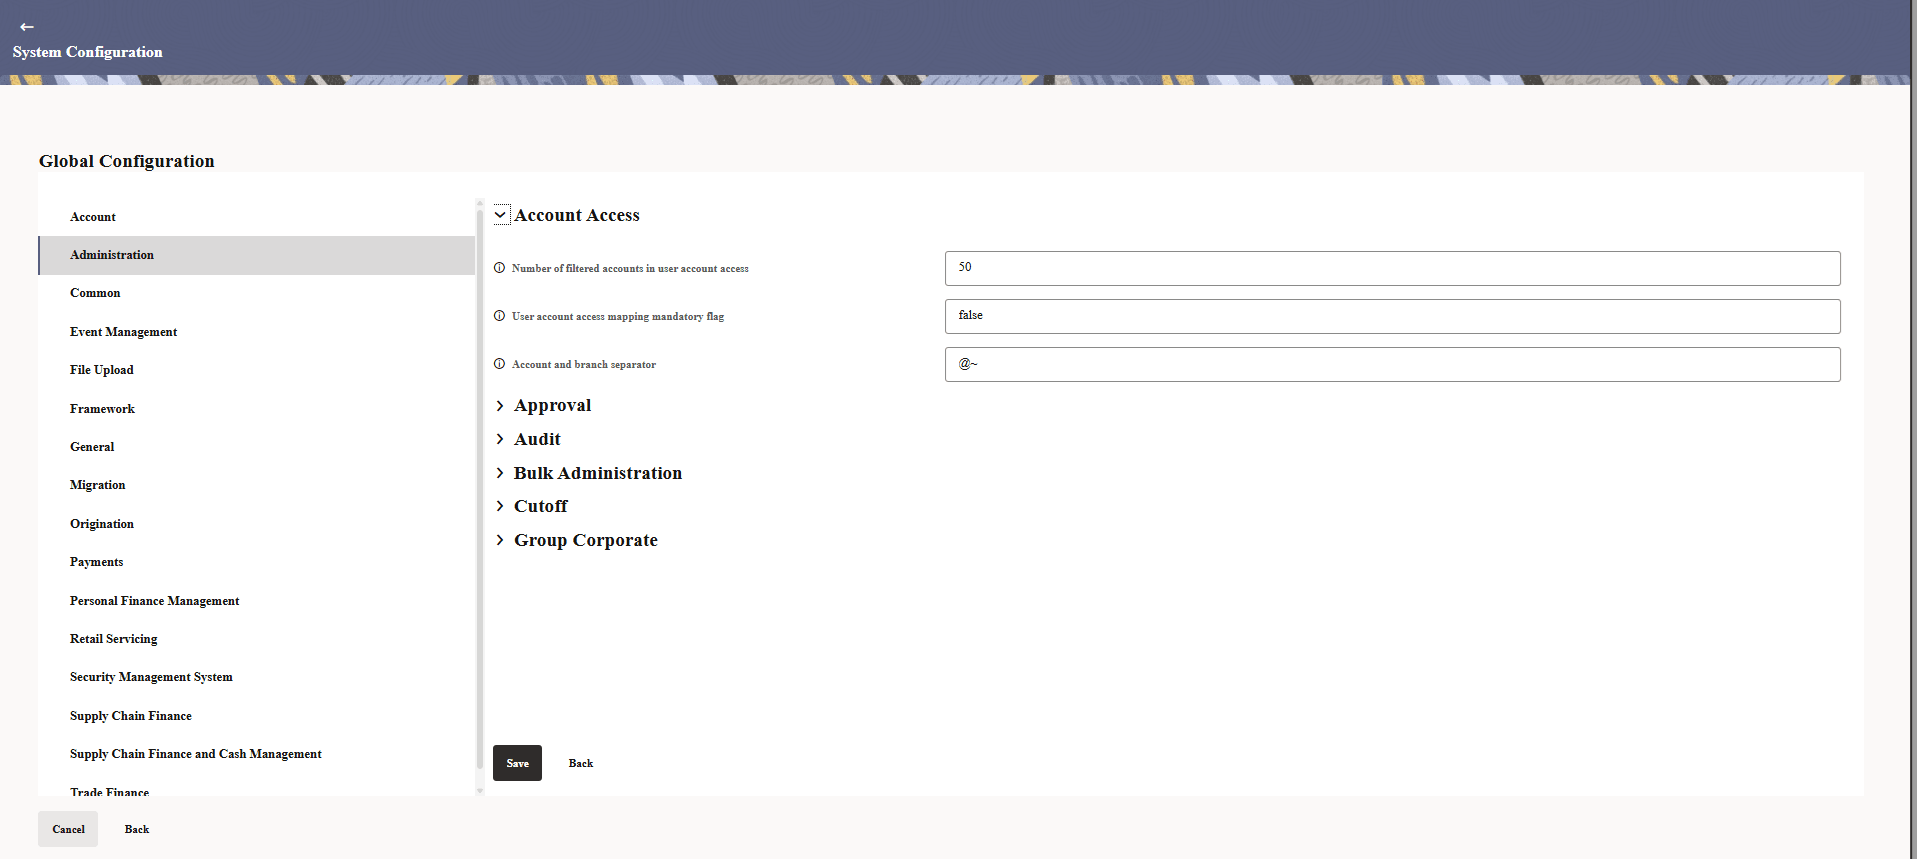Click the Cancel button
This screenshot has height=859, width=1917.
tap(68, 829)
